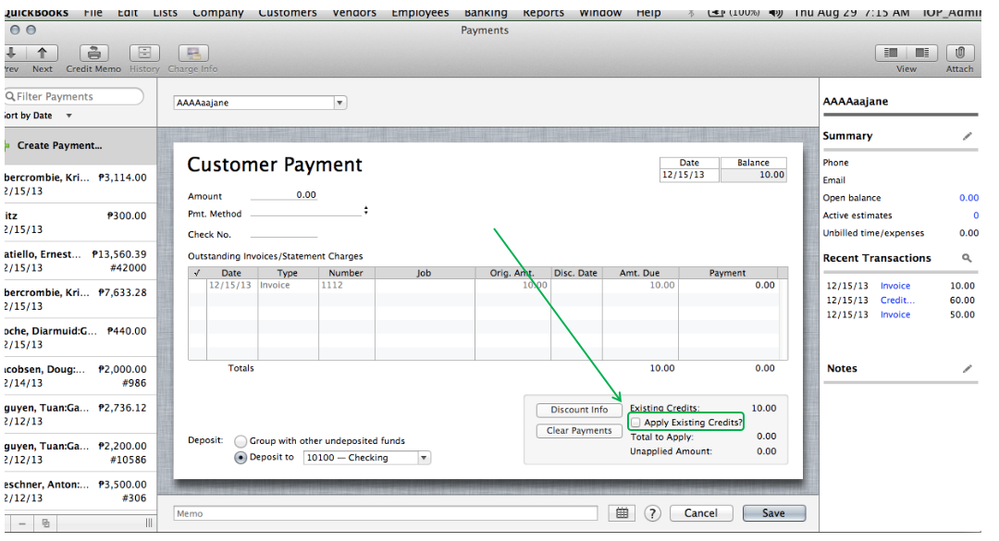Select the ₱13,560.39 #42000 payment entry
Viewport: 999px width, 541px height.
[78, 261]
